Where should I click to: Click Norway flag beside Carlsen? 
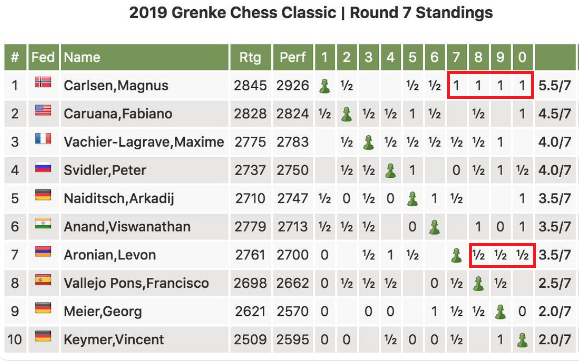[x=43, y=82]
